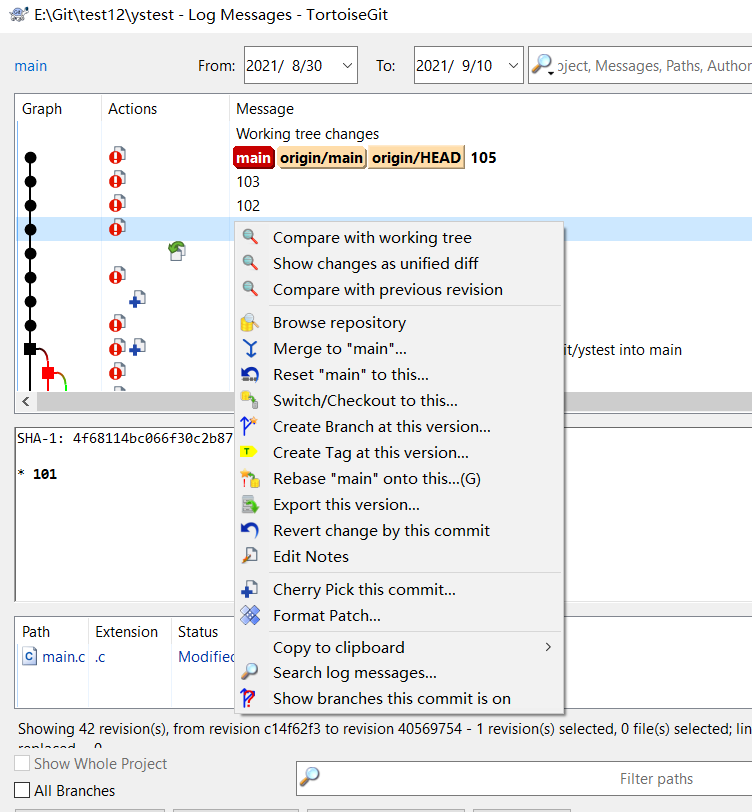Click the main branch link

pos(31,66)
